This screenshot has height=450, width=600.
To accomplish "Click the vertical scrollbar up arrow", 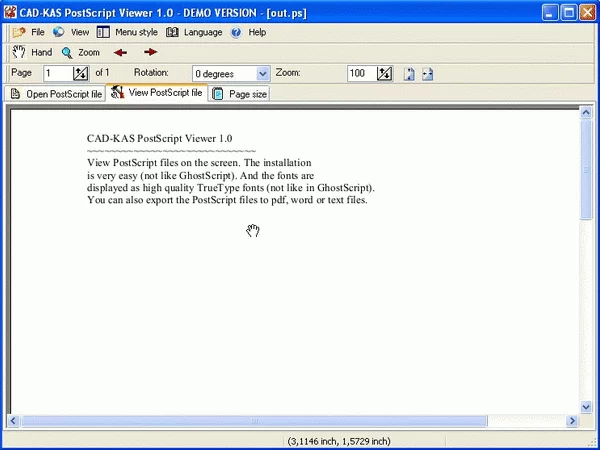I will pos(586,112).
